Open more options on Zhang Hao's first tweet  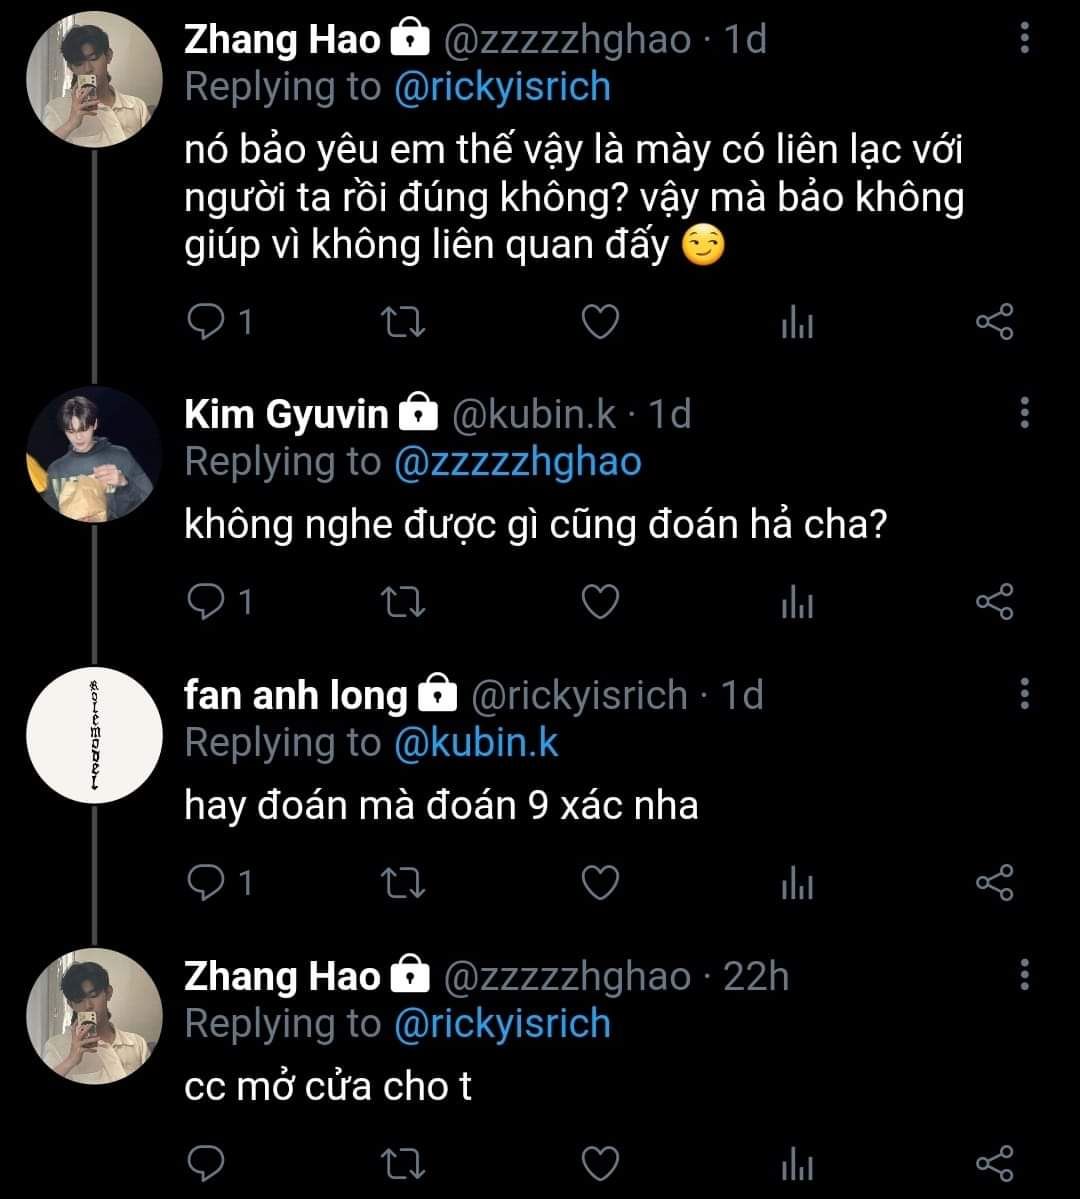(x=1024, y=39)
